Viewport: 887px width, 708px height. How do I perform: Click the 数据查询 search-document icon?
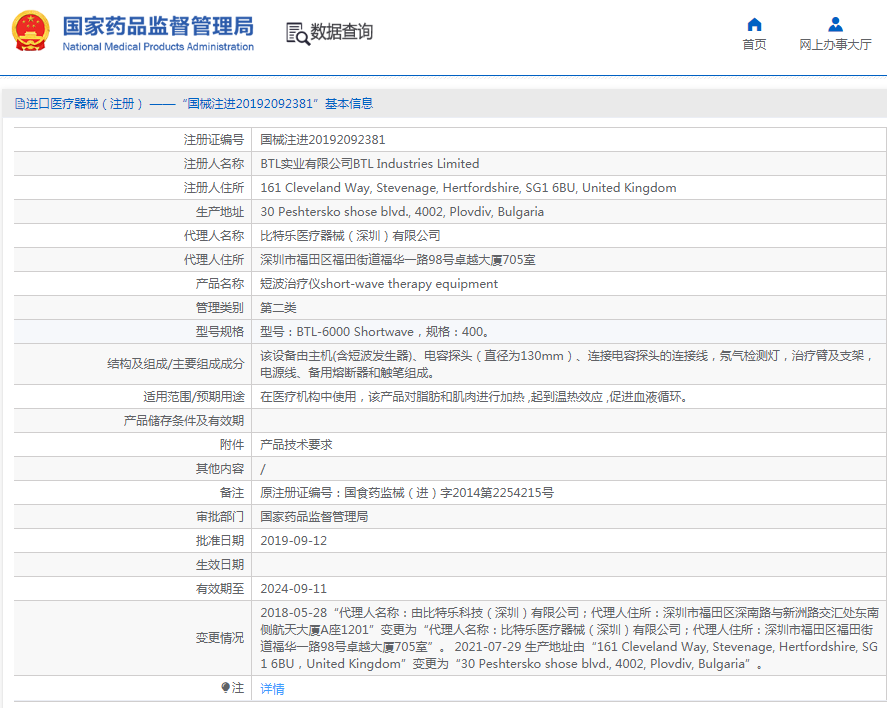pos(298,33)
